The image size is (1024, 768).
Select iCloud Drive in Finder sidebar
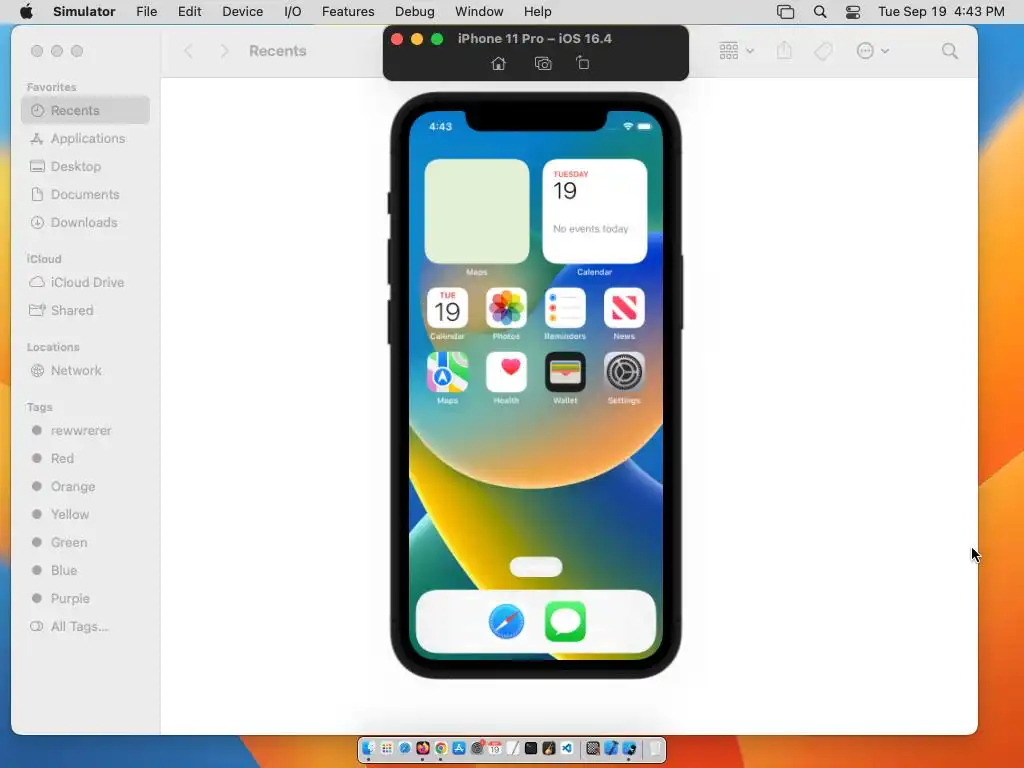85,282
